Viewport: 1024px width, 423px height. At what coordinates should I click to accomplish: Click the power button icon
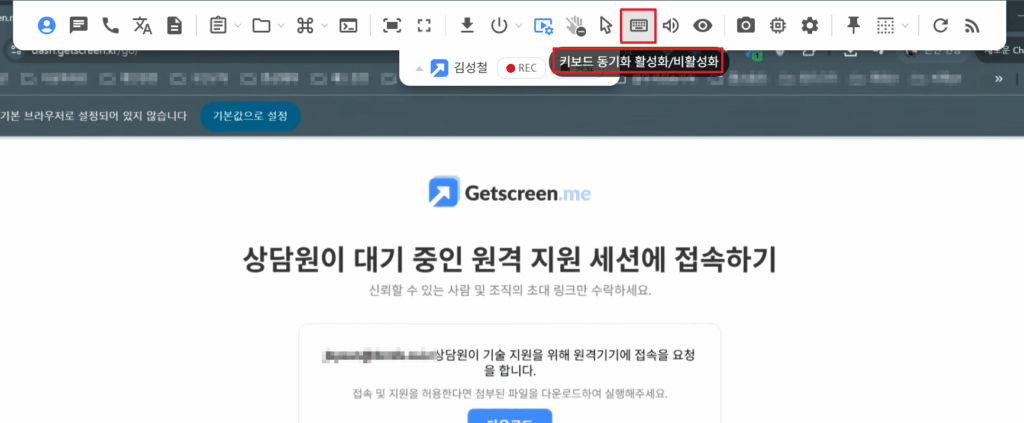(499, 25)
